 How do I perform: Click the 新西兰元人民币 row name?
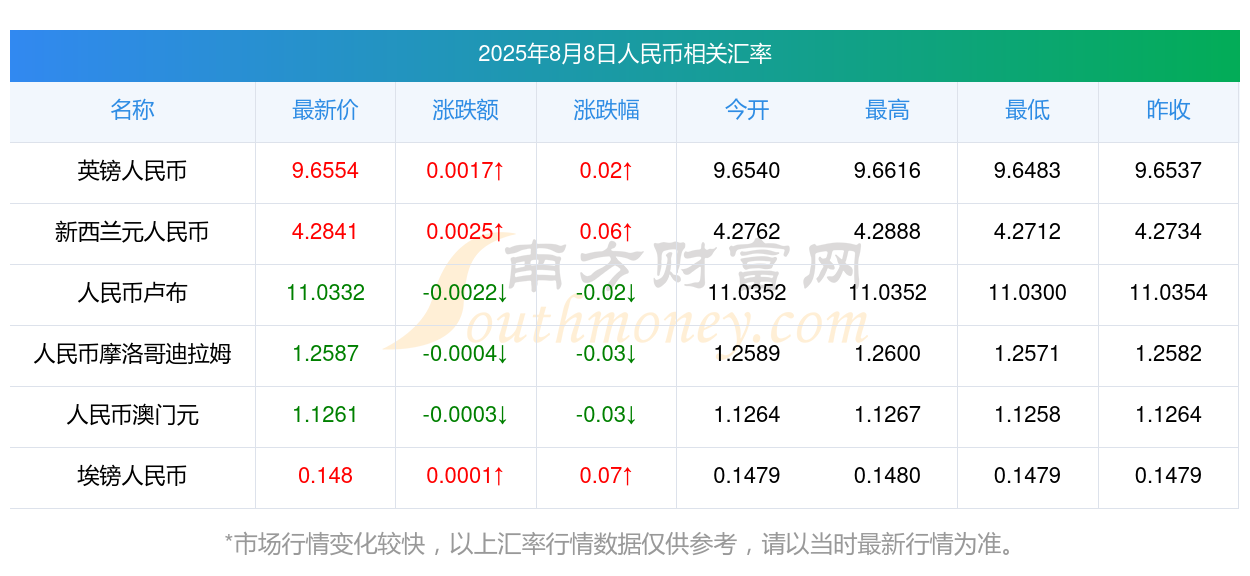[x=132, y=232]
